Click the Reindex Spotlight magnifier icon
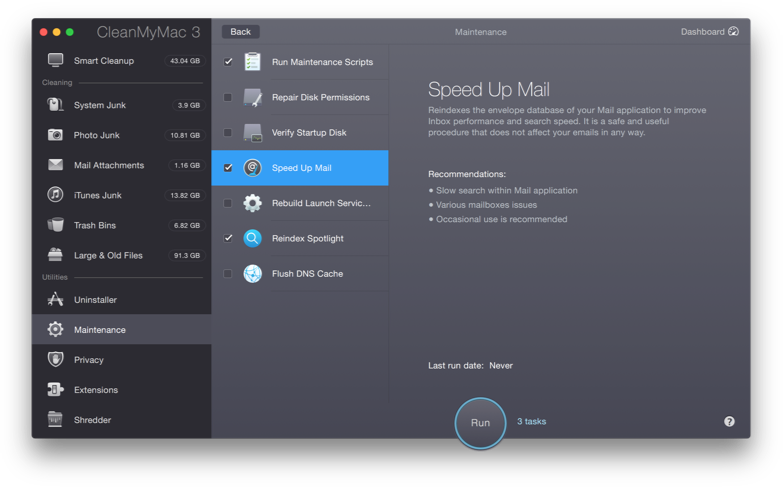The width and height of the screenshot is (783, 487). pyautogui.click(x=253, y=238)
